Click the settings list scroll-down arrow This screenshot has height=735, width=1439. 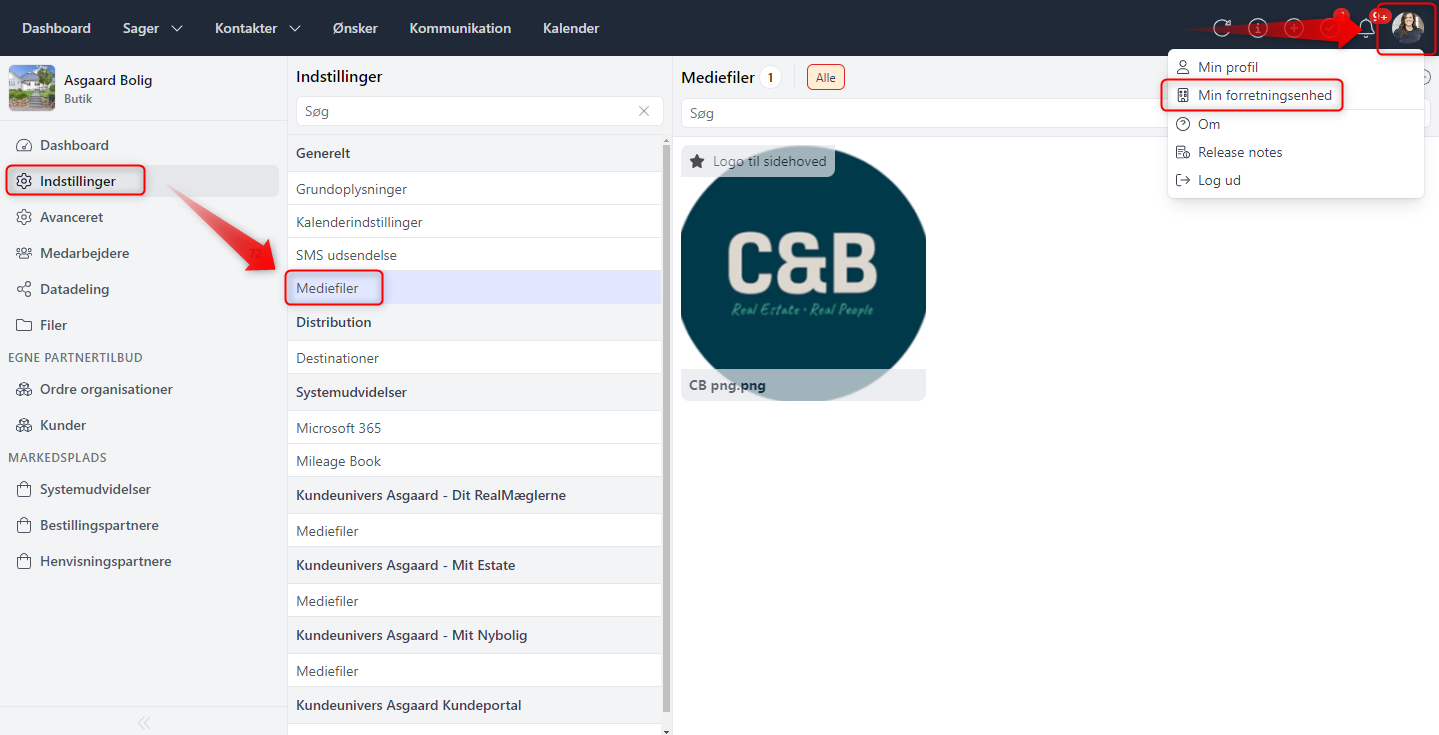pyautogui.click(x=667, y=730)
